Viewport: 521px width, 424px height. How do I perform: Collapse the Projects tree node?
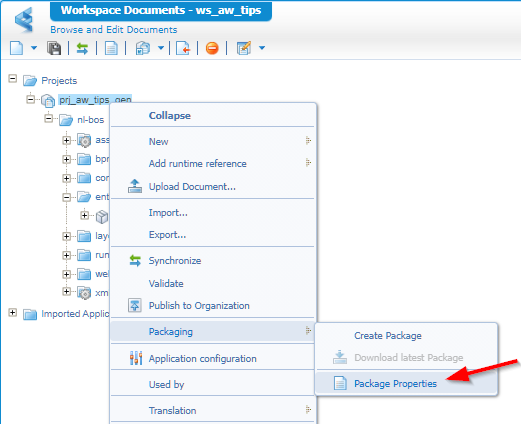pyautogui.click(x=13, y=79)
